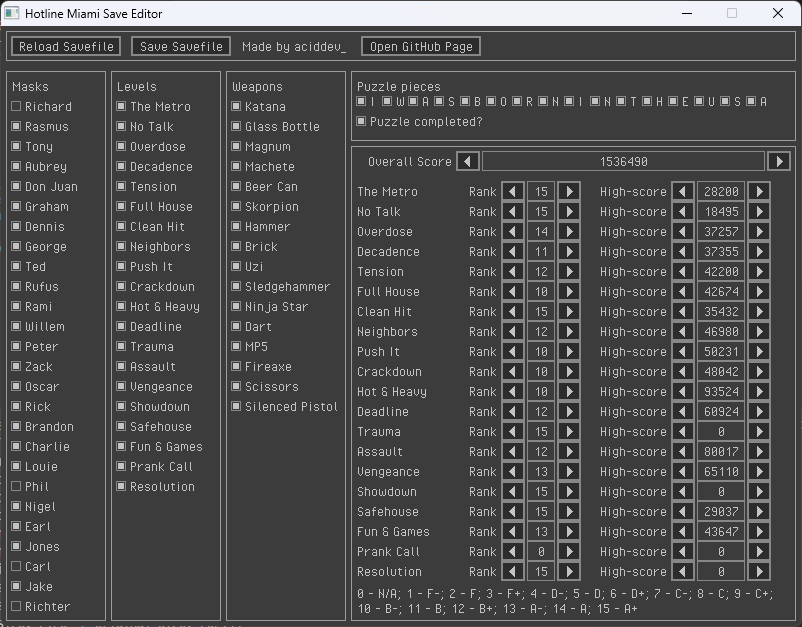This screenshot has width=802, height=627.
Task: Toggle the Puzzle completed checkbox
Action: tap(362, 121)
